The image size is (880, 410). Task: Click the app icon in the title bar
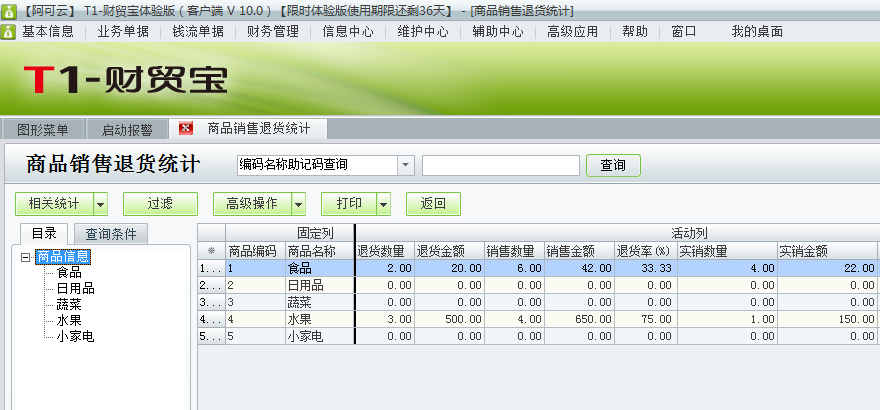click(x=8, y=11)
